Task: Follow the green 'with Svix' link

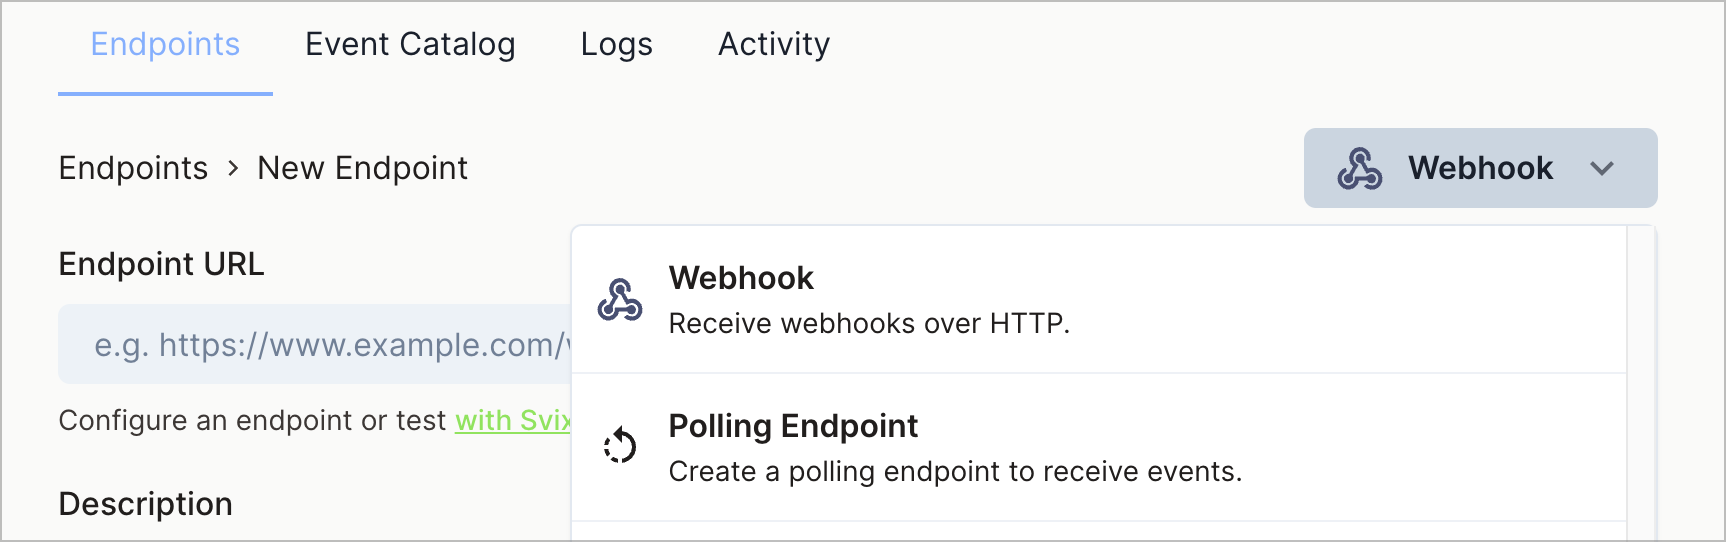Action: pyautogui.click(x=513, y=420)
